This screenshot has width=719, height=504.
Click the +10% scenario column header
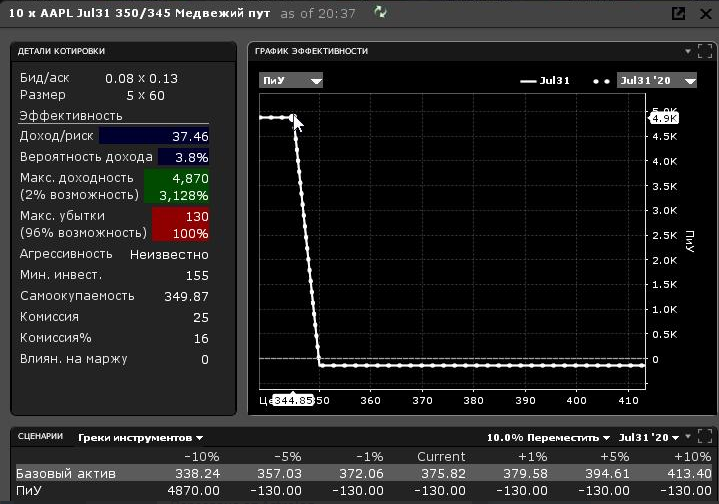692,457
